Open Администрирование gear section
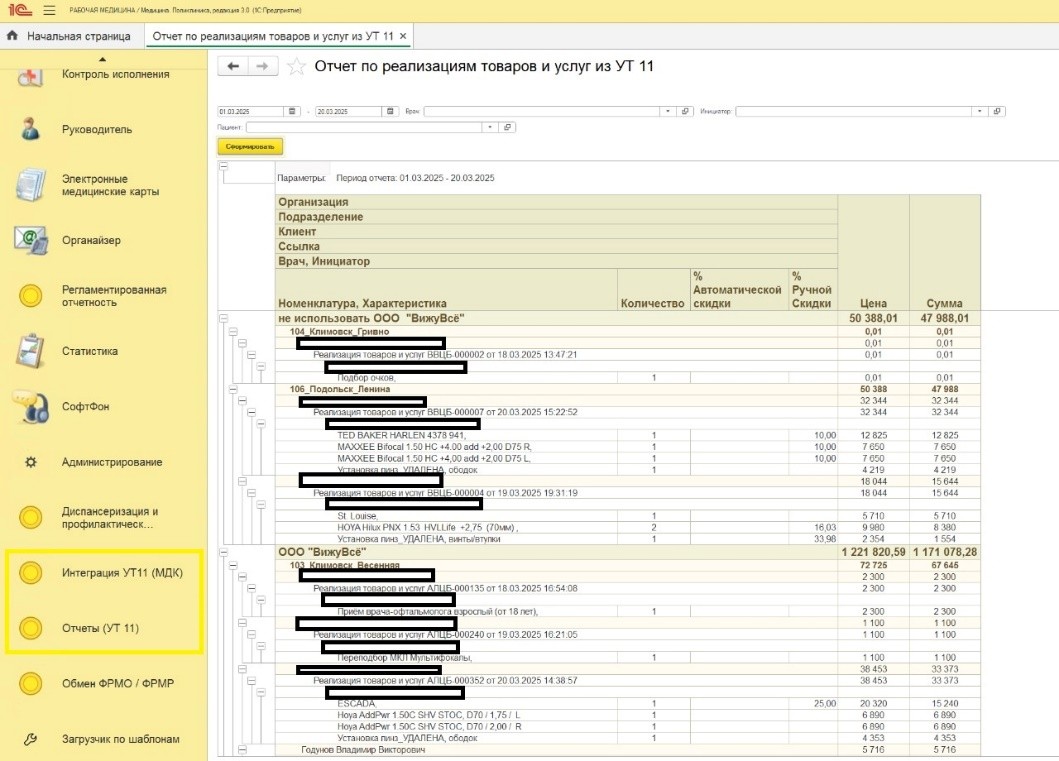 31,462
